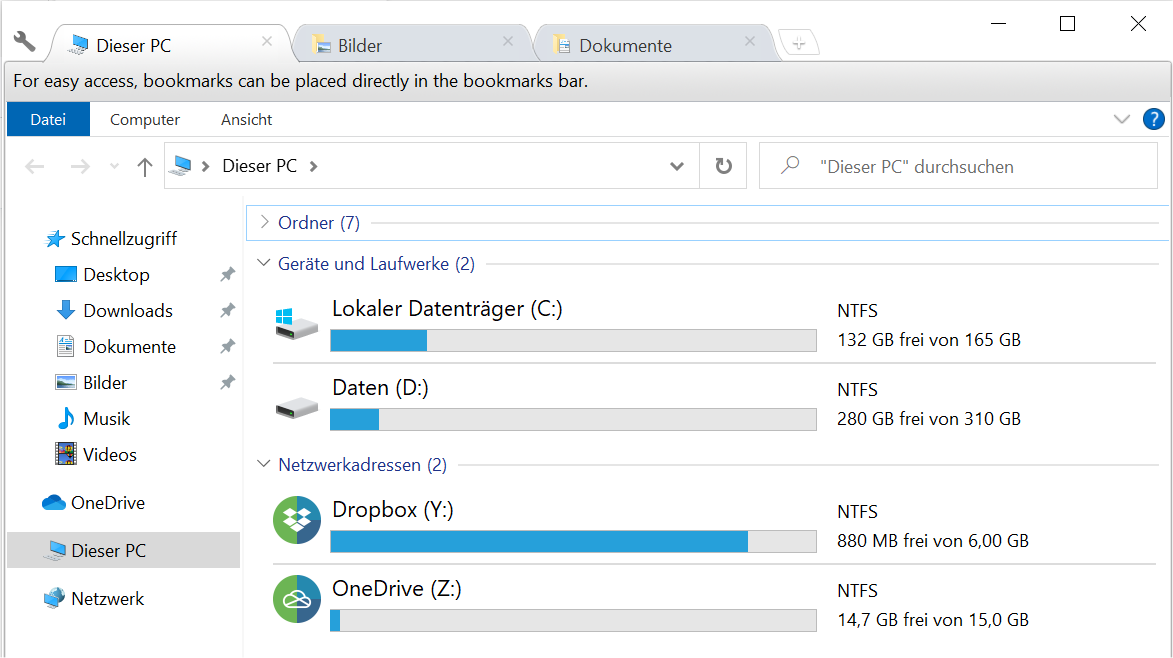Open the blue help question icon
The image size is (1173, 658).
1154,119
